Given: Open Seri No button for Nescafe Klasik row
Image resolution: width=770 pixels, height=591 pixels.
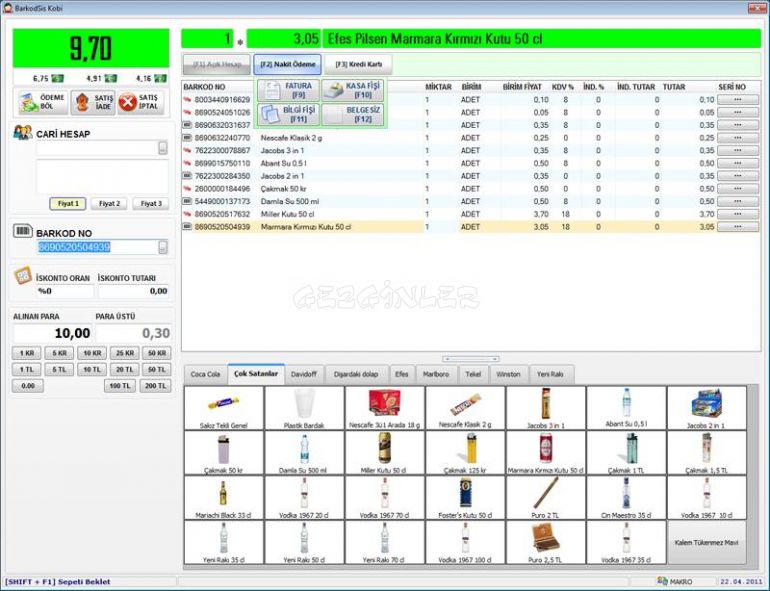Looking at the screenshot, I should pyautogui.click(x=738, y=138).
